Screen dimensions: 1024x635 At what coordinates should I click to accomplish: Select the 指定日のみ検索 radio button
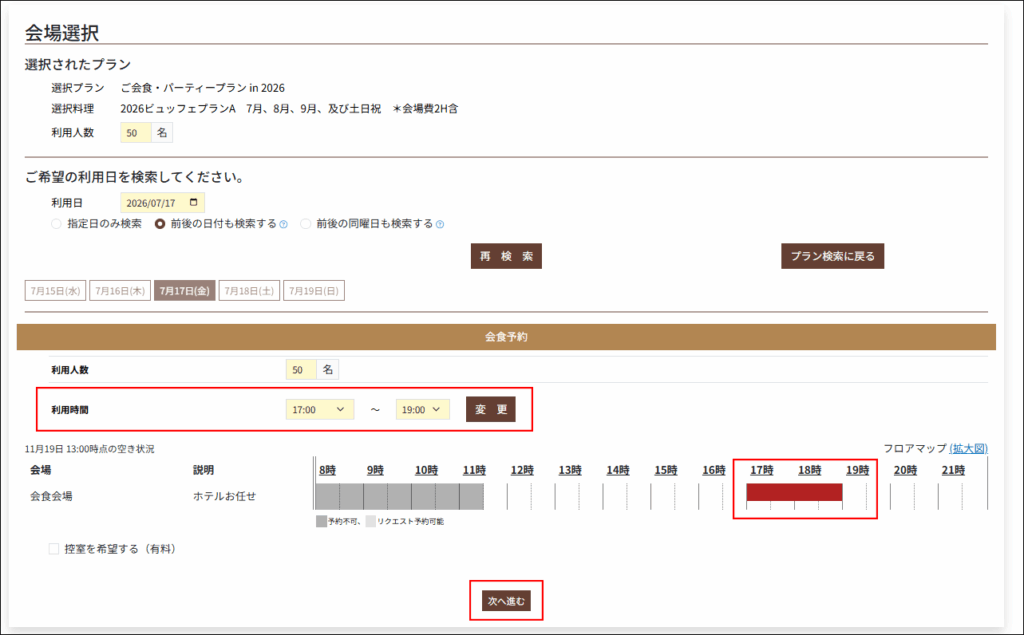click(x=56, y=224)
